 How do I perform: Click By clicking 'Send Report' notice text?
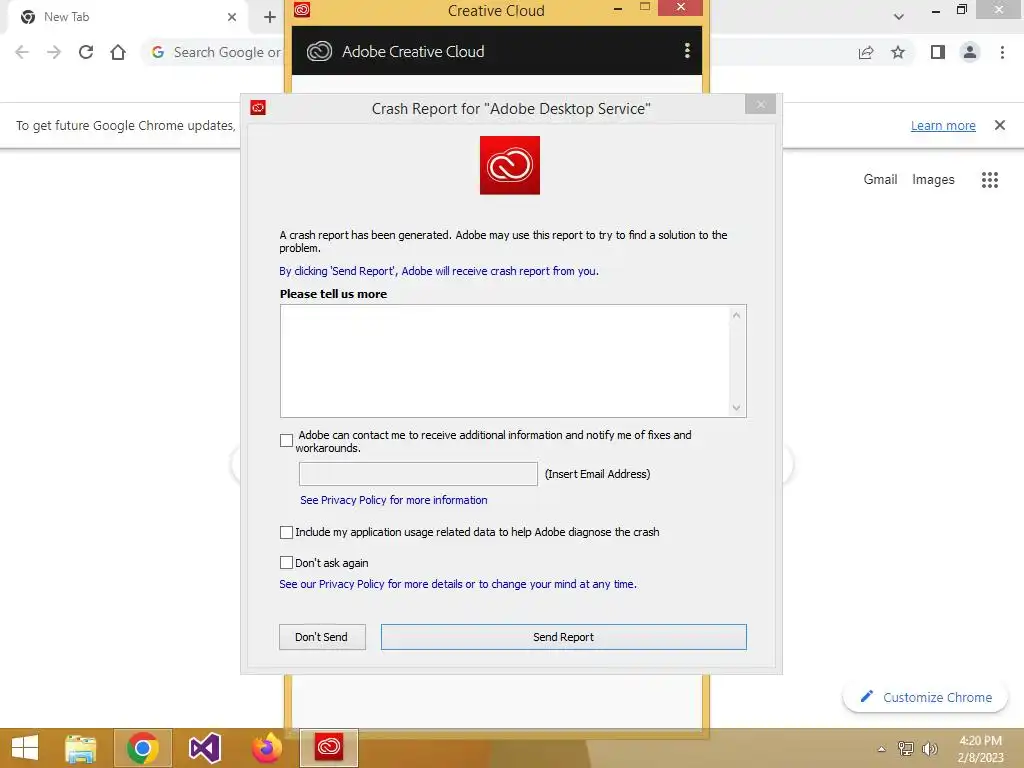(439, 271)
